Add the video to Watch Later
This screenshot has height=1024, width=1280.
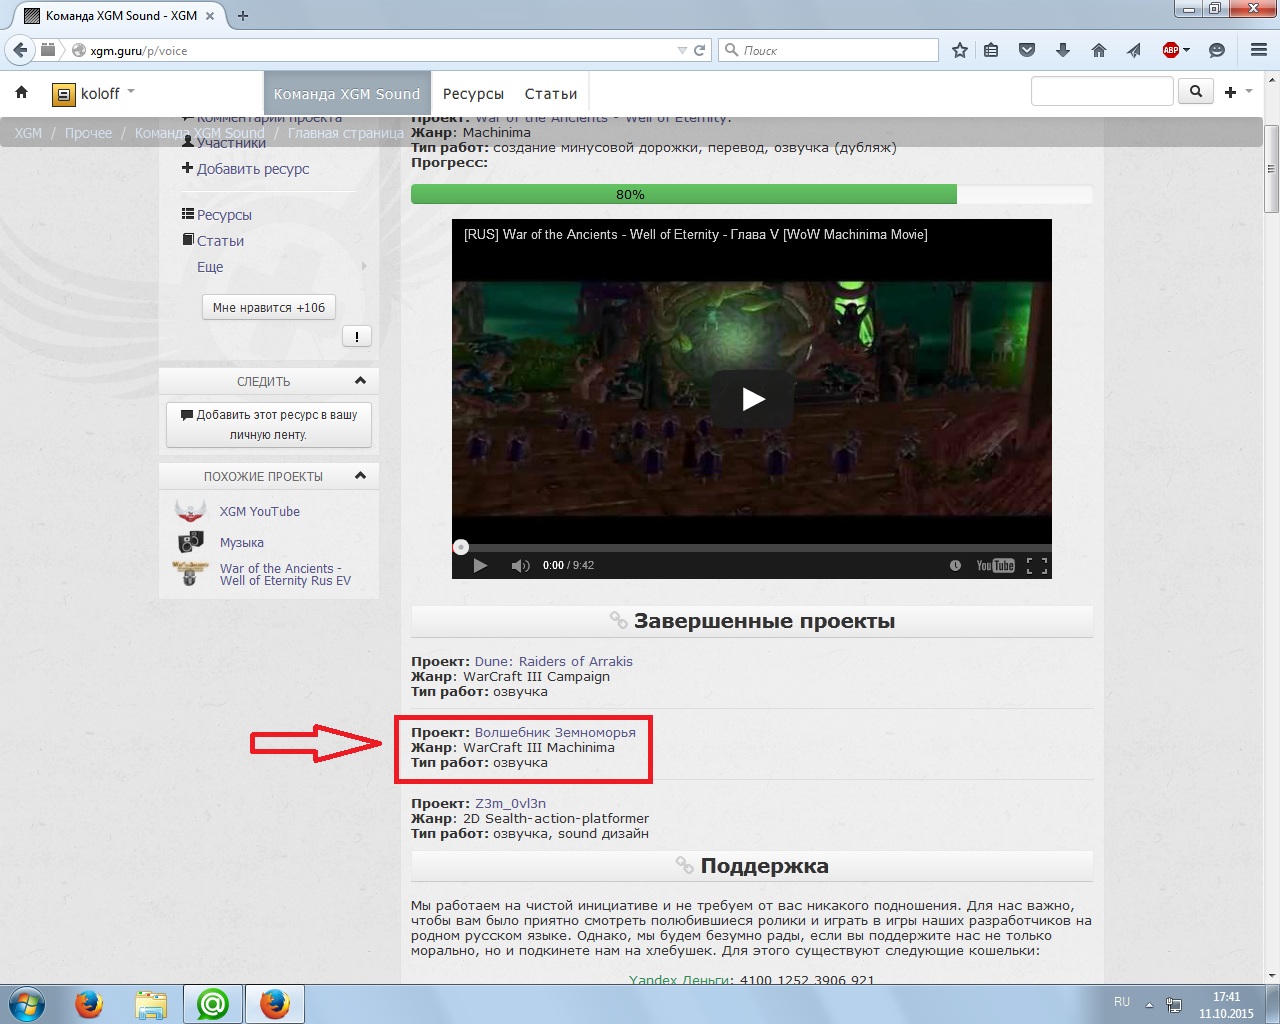pos(955,565)
